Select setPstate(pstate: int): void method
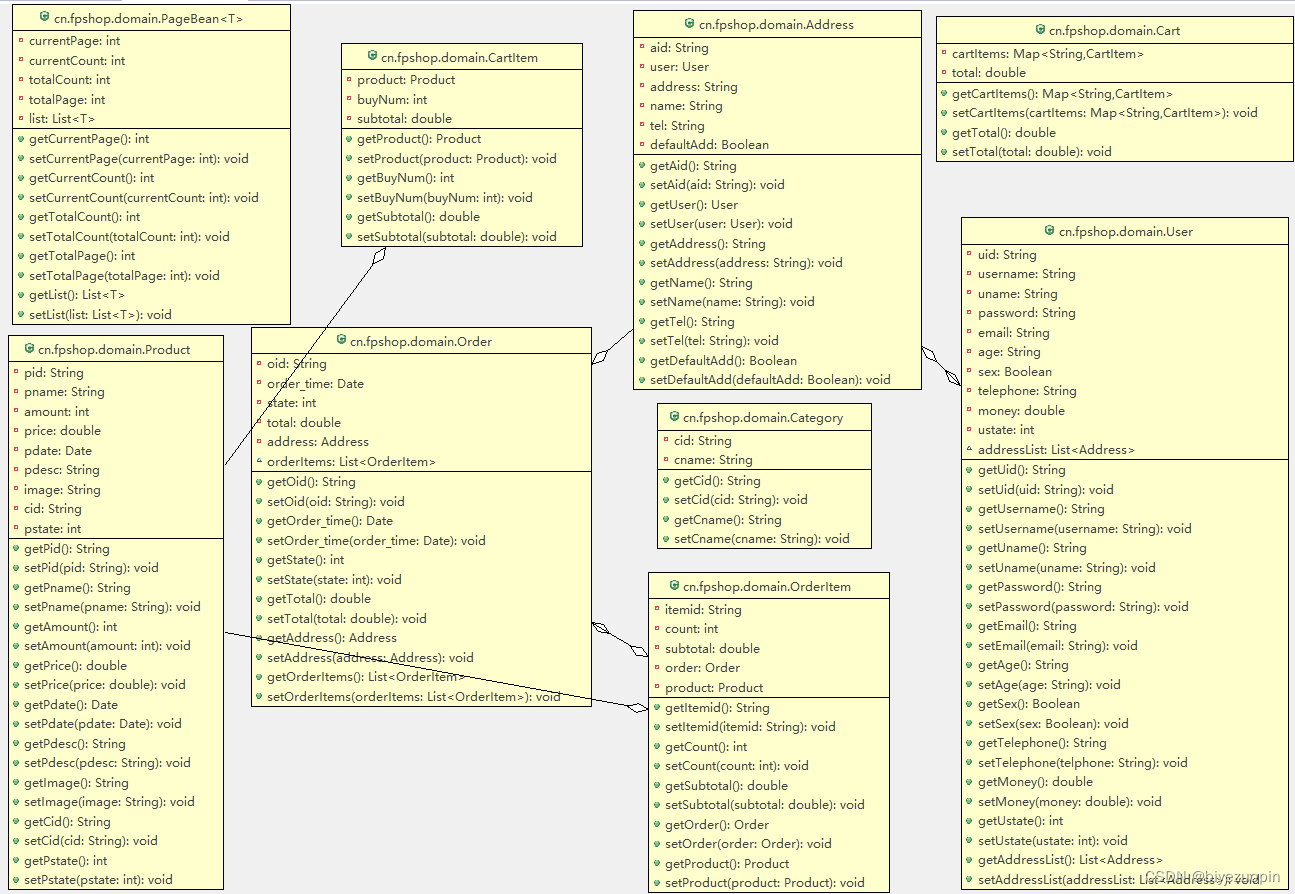The image size is (1295, 894). coord(98,879)
